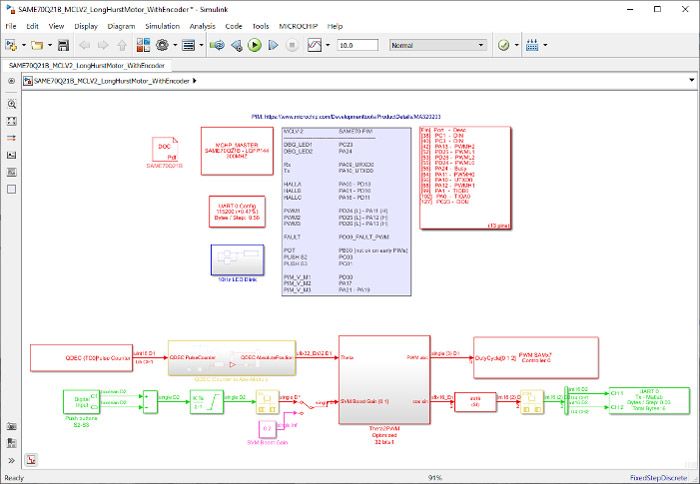This screenshot has height=484, width=700.
Task: Open Model Configuration Parameters gear
Action: tap(160, 45)
